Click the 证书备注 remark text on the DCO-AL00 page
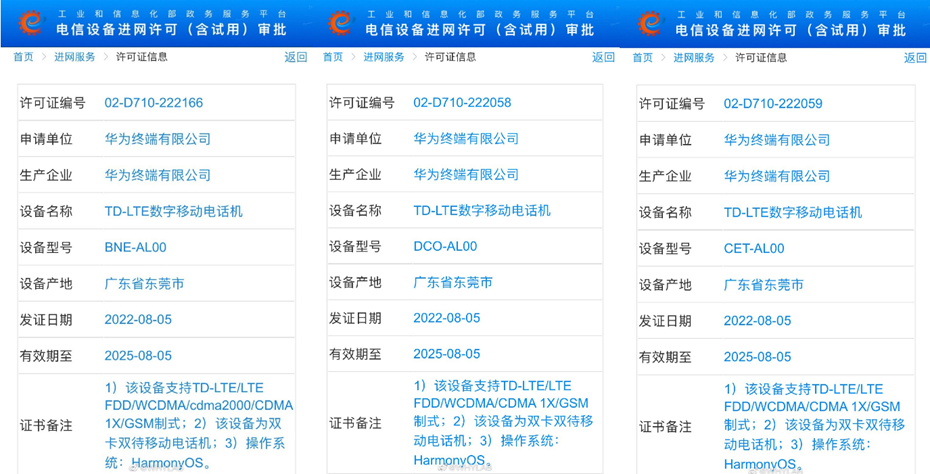This screenshot has height=474, width=930. point(504,423)
